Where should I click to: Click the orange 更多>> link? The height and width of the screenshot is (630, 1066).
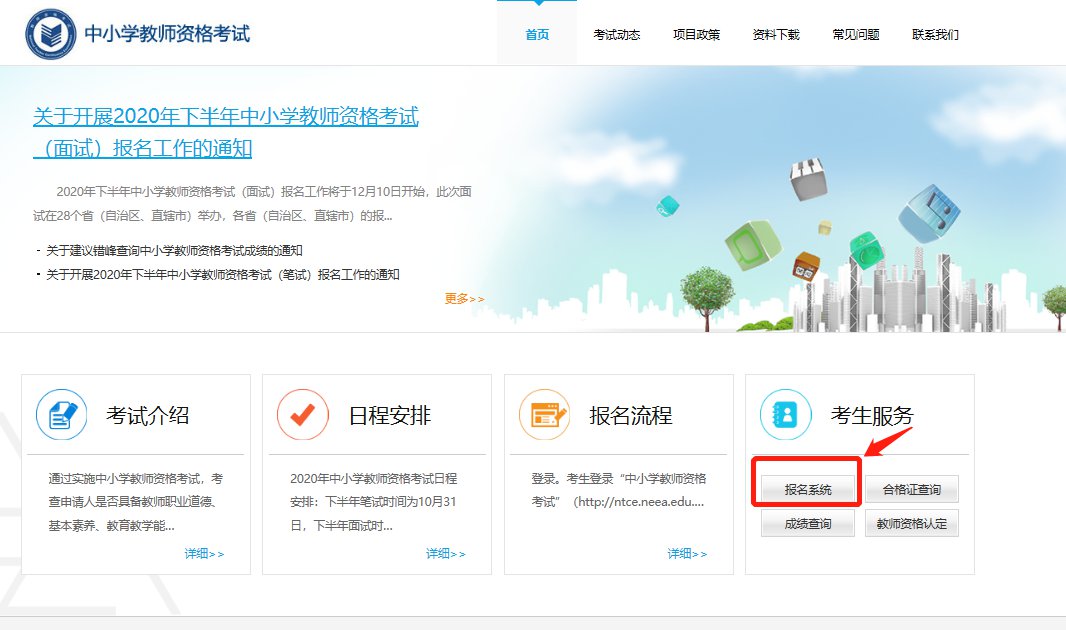tap(464, 298)
